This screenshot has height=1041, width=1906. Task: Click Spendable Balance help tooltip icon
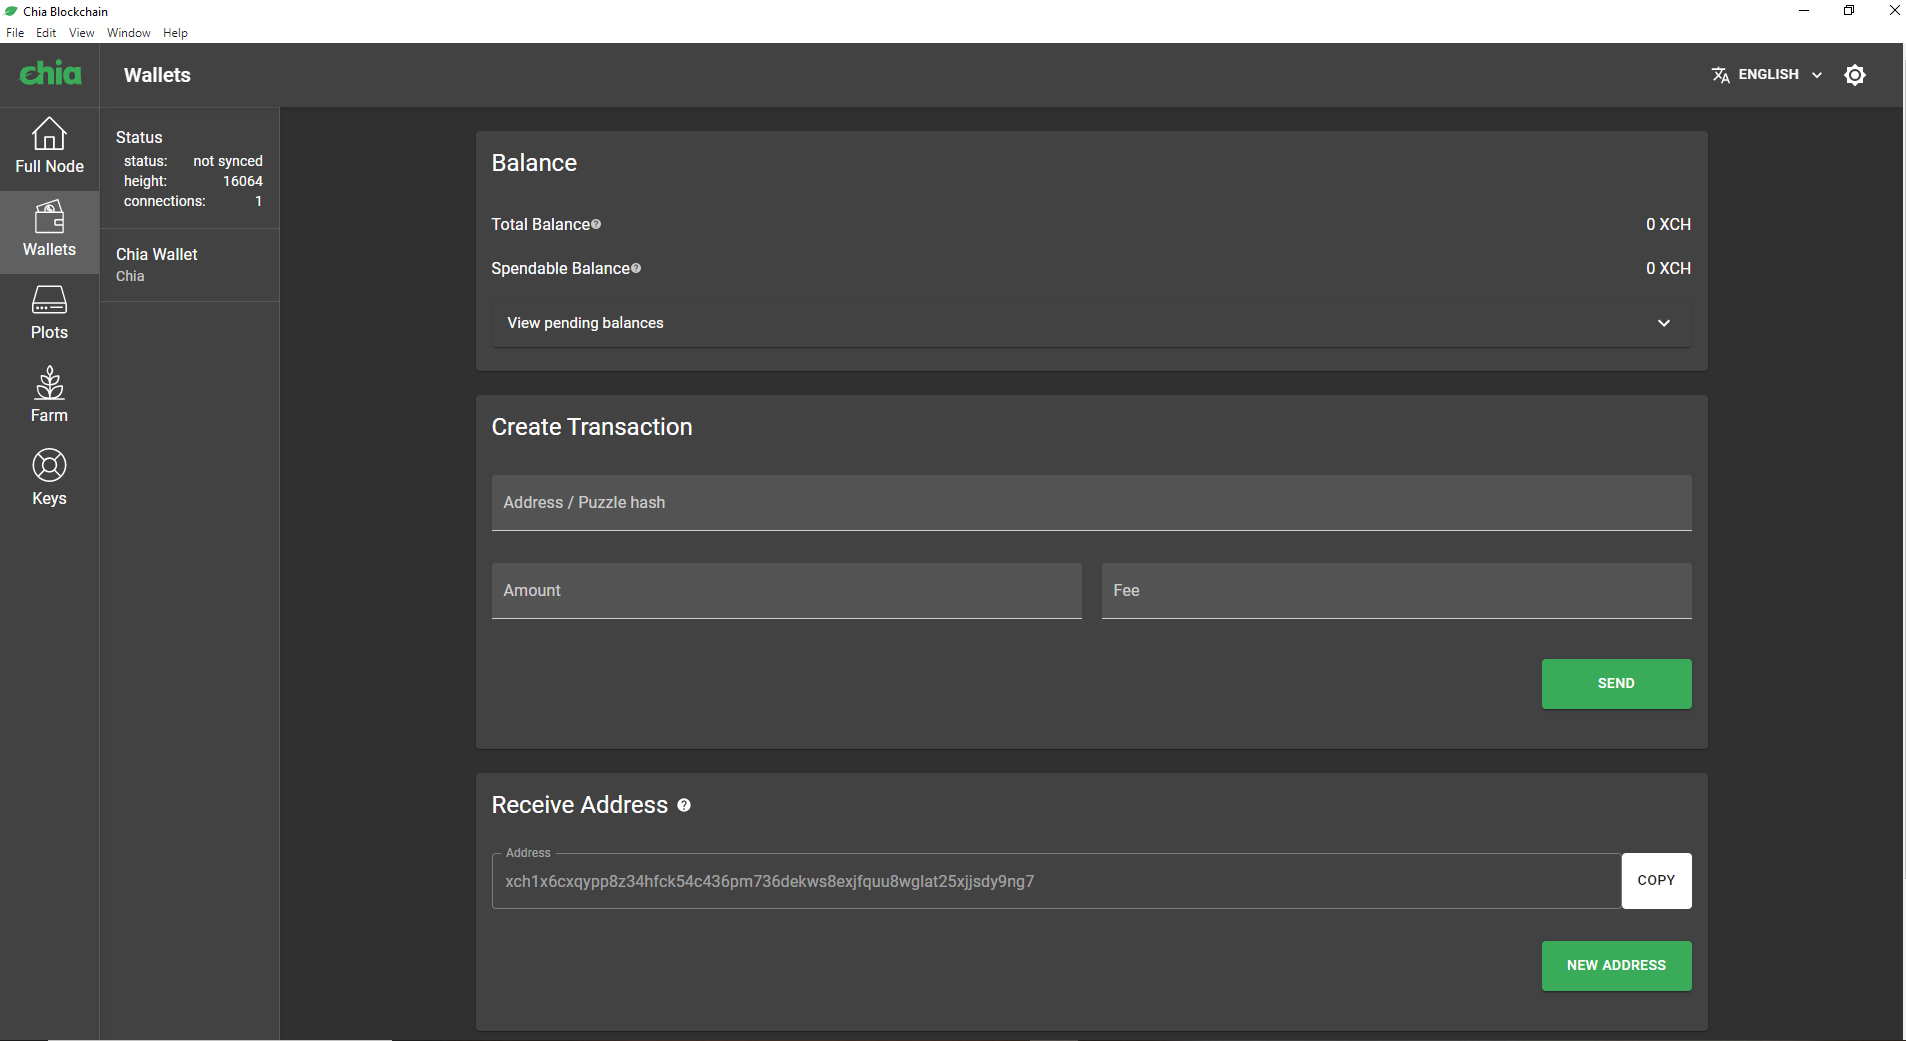tap(636, 268)
